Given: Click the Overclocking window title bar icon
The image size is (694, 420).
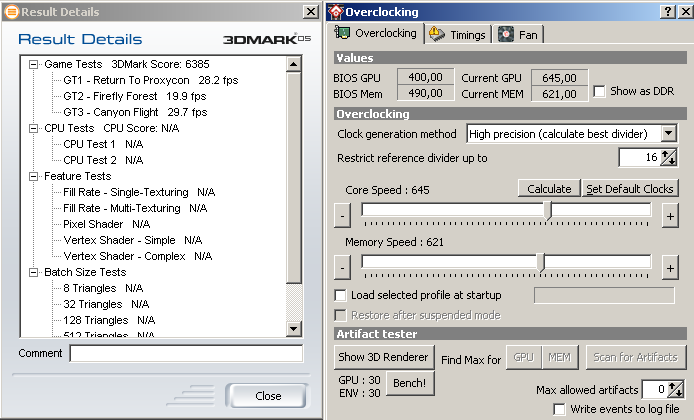Looking at the screenshot, I should pyautogui.click(x=336, y=12).
